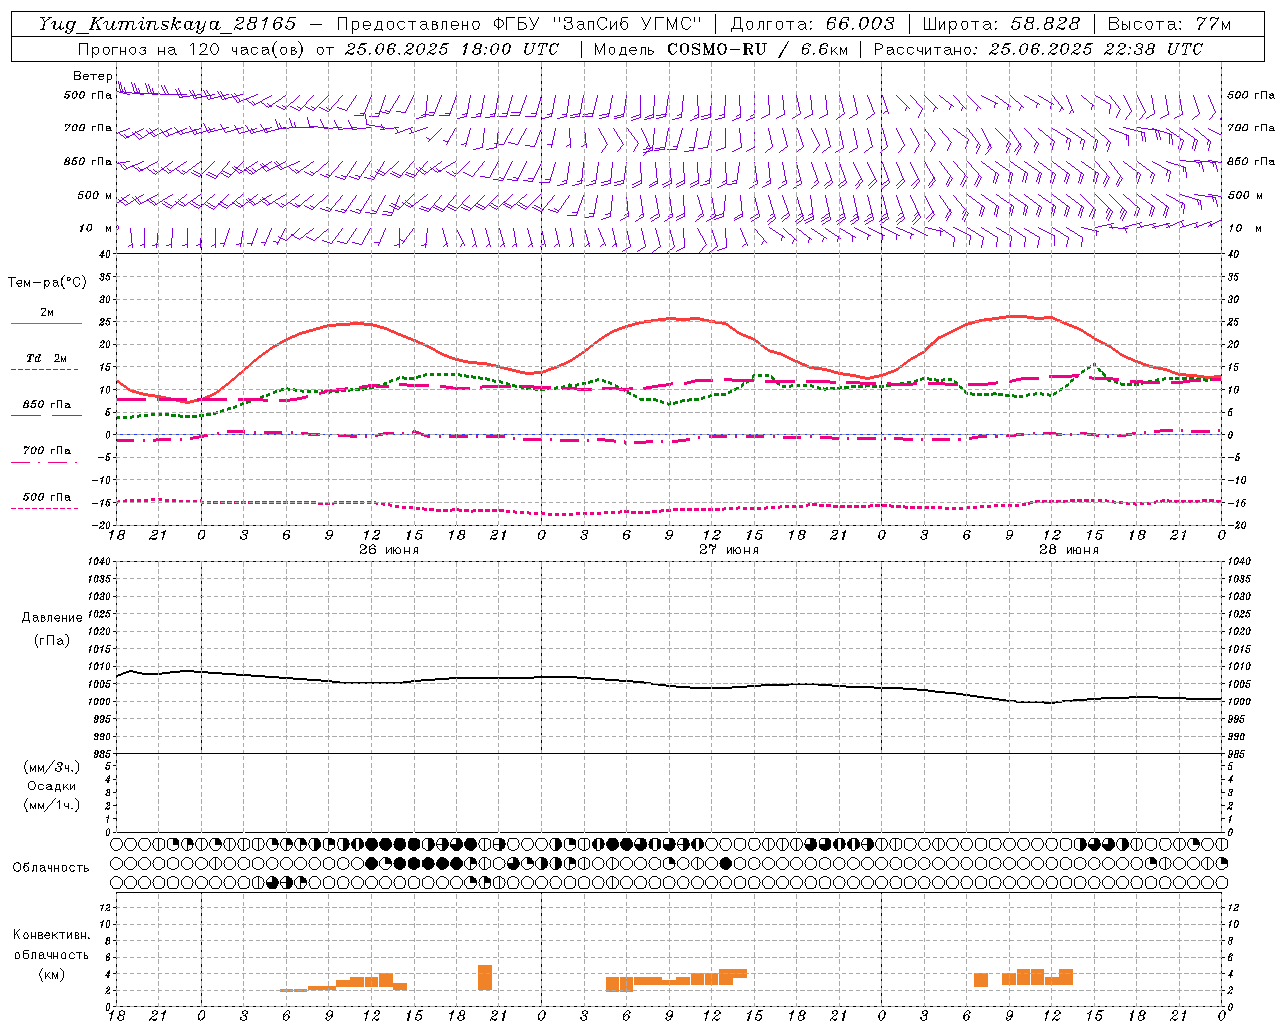Click the 2м temperature legend entry
The height and width of the screenshot is (1024, 1280).
[46, 313]
